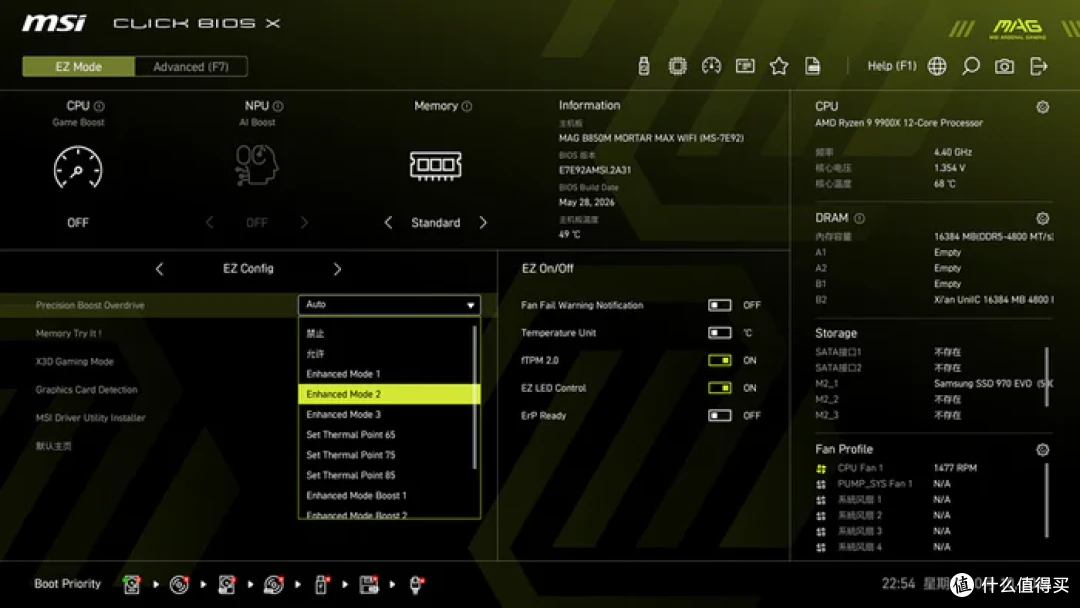The image size is (1080, 608).
Task: Click the CPU chip icon in toolbar
Action: click(678, 66)
